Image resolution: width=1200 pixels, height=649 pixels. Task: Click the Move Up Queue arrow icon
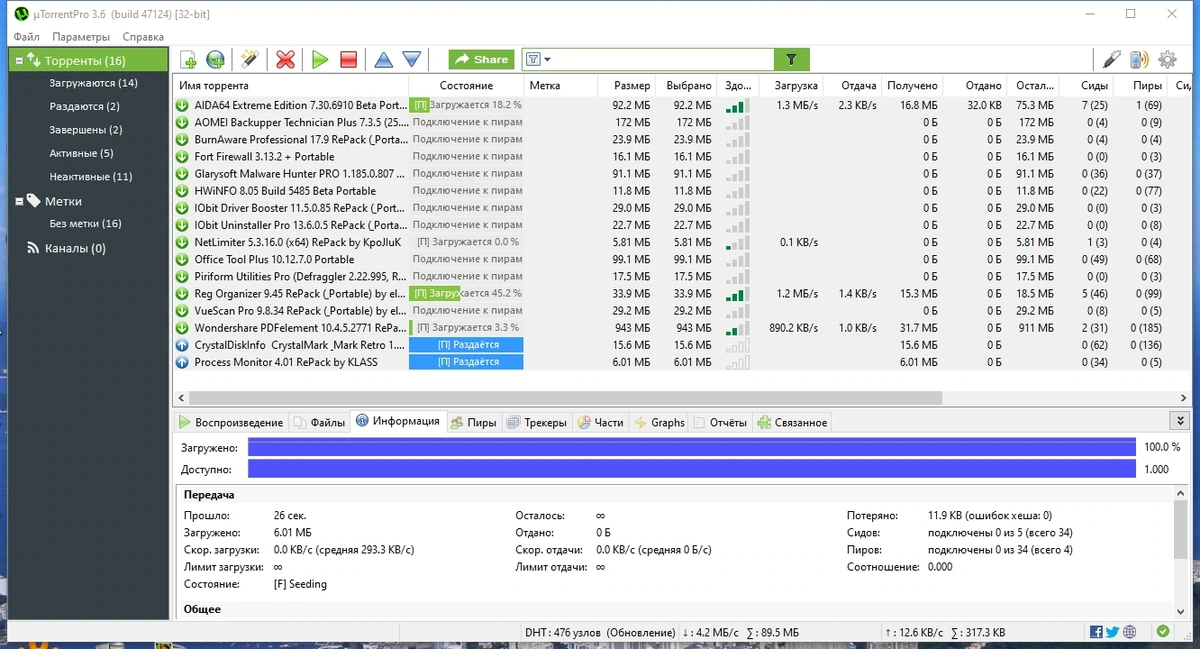pyautogui.click(x=384, y=60)
